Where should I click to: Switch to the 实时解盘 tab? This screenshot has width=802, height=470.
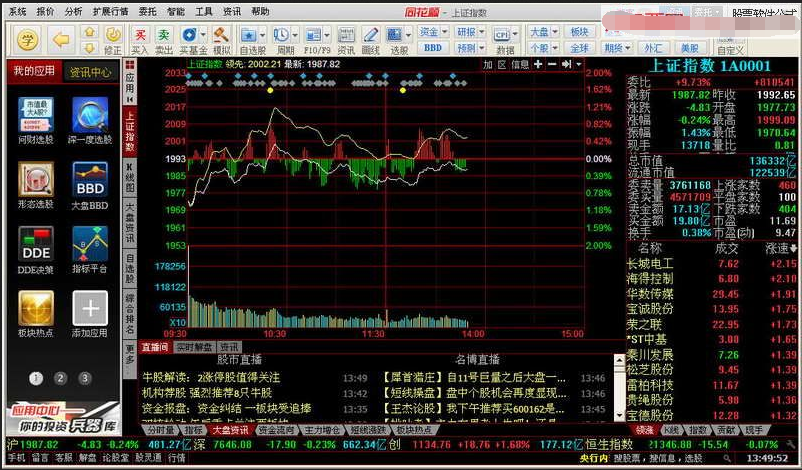pyautogui.click(x=194, y=347)
